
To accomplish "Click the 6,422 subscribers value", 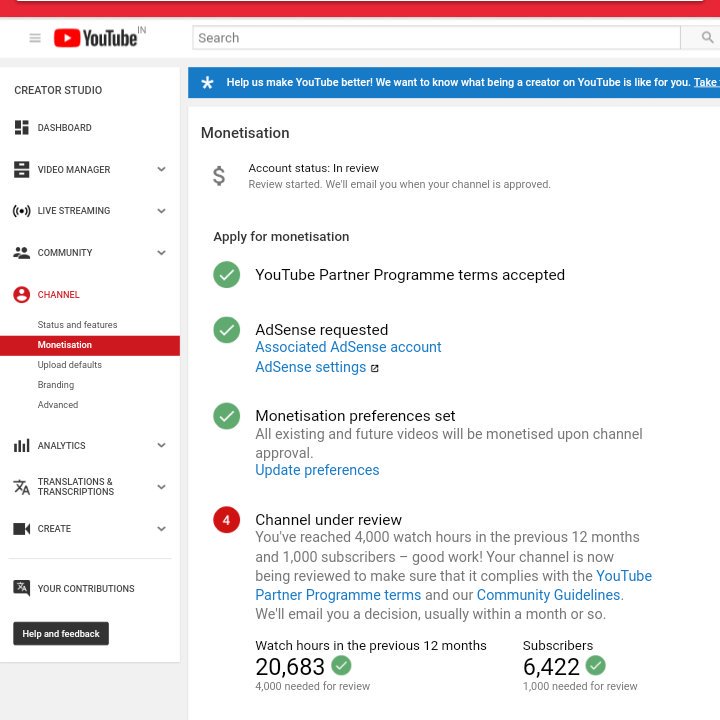I will (551, 667).
